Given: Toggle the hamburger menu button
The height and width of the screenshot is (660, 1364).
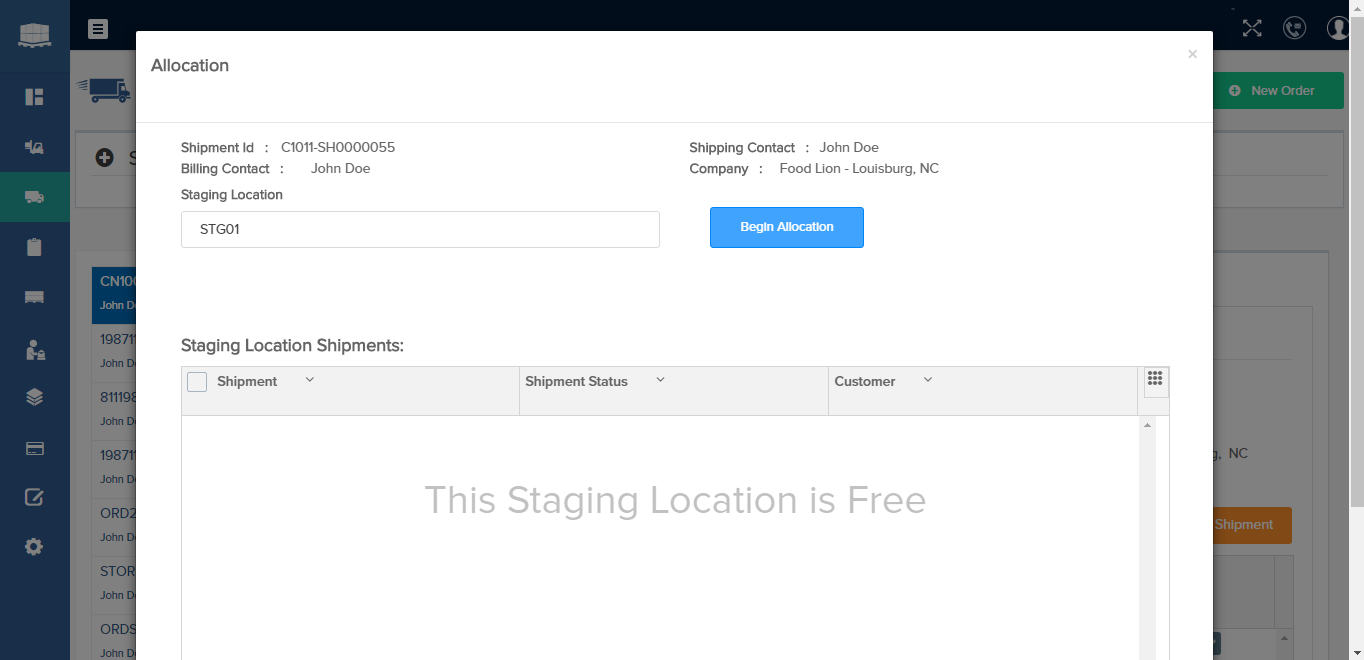Looking at the screenshot, I should 98,29.
